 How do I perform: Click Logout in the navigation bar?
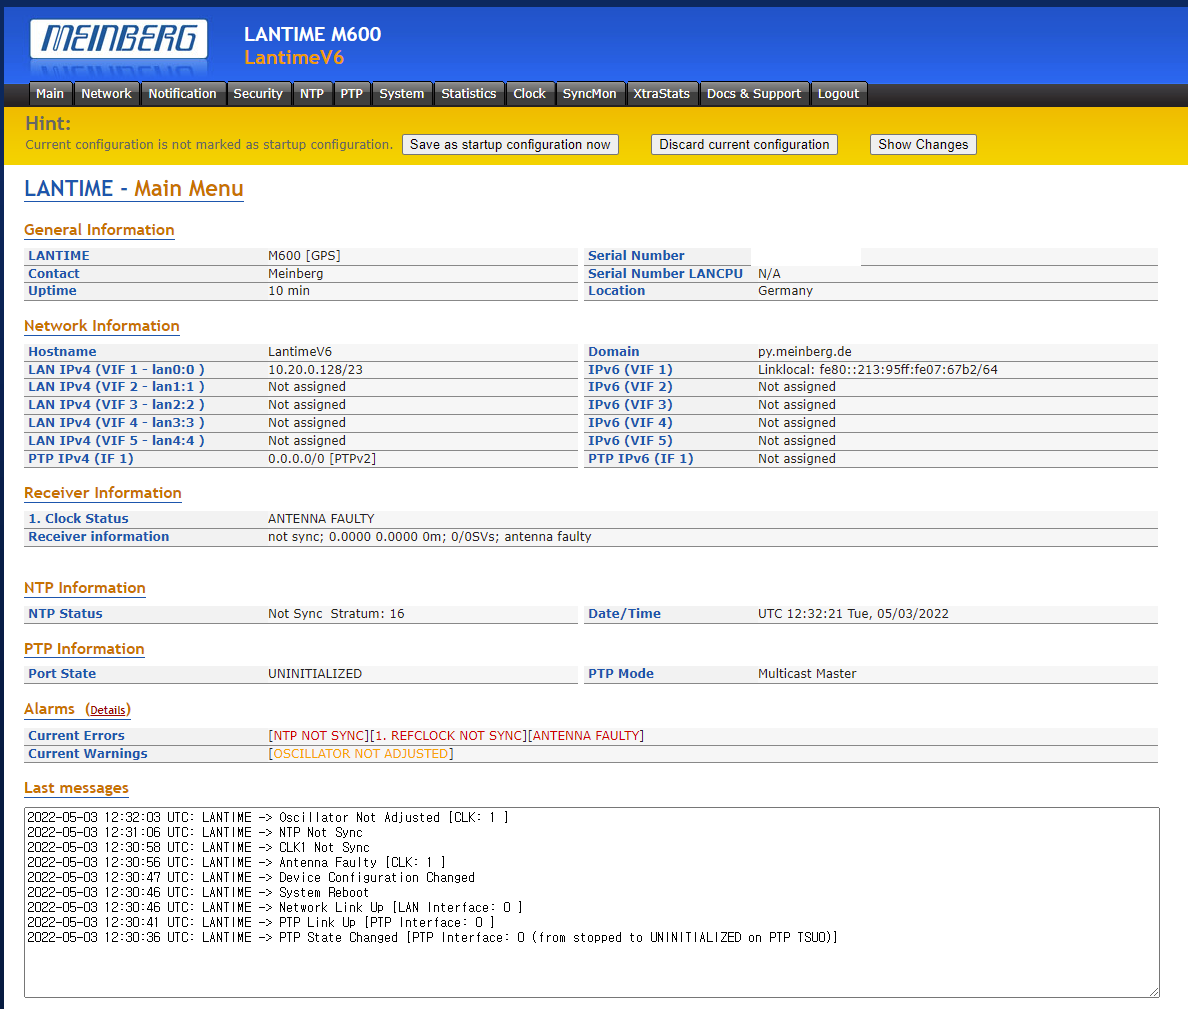[838, 94]
